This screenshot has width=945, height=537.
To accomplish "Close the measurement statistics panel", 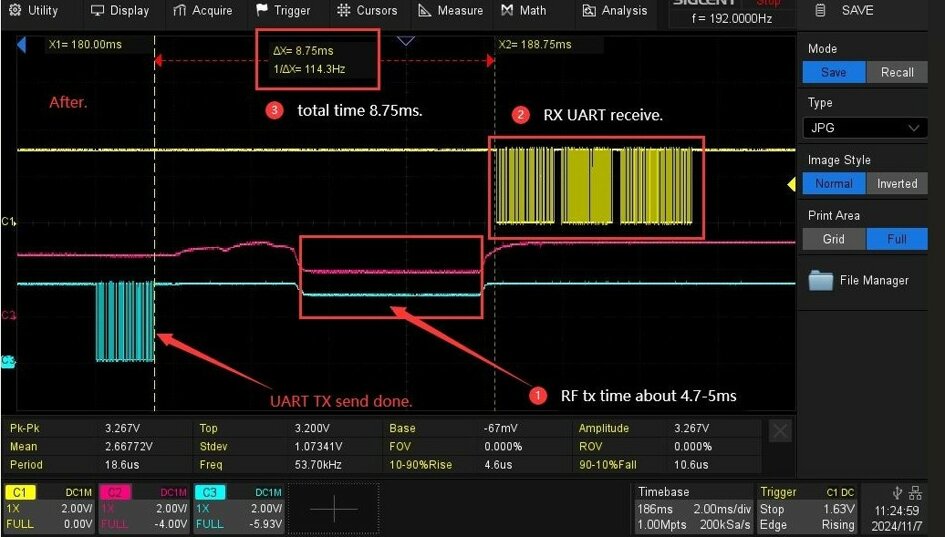I will tap(781, 431).
